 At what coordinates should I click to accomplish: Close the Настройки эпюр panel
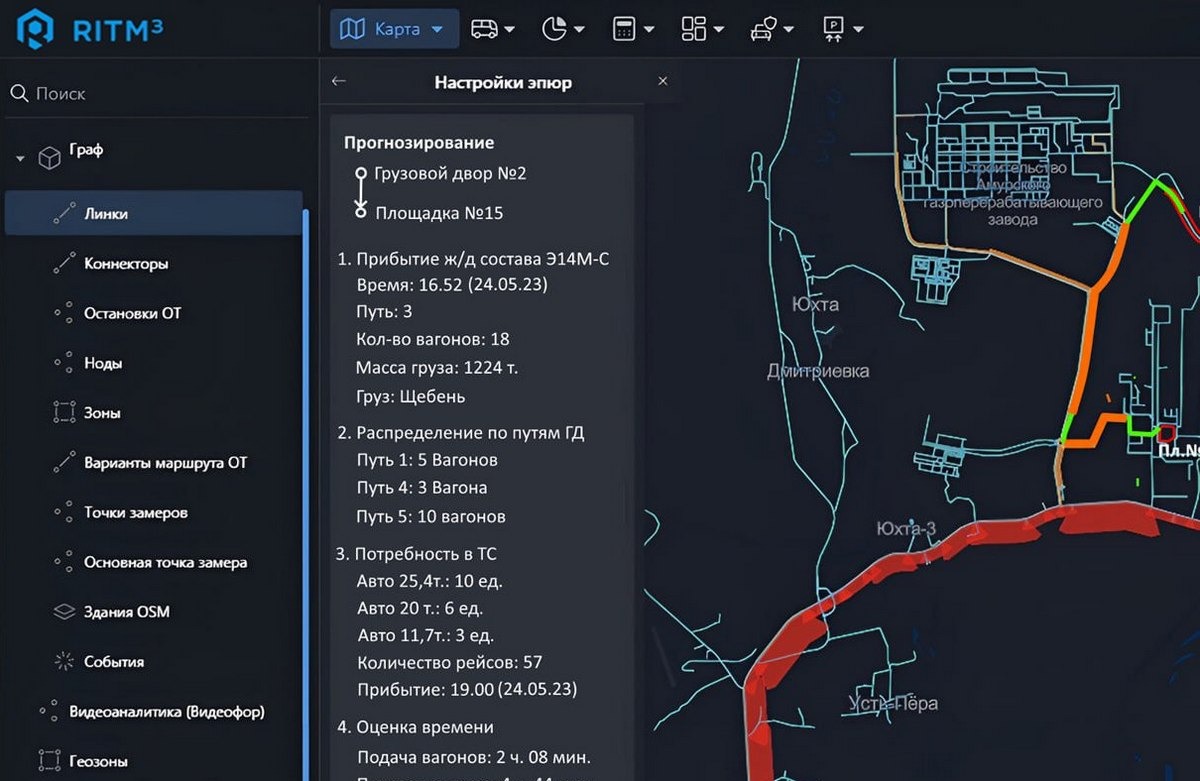point(662,82)
